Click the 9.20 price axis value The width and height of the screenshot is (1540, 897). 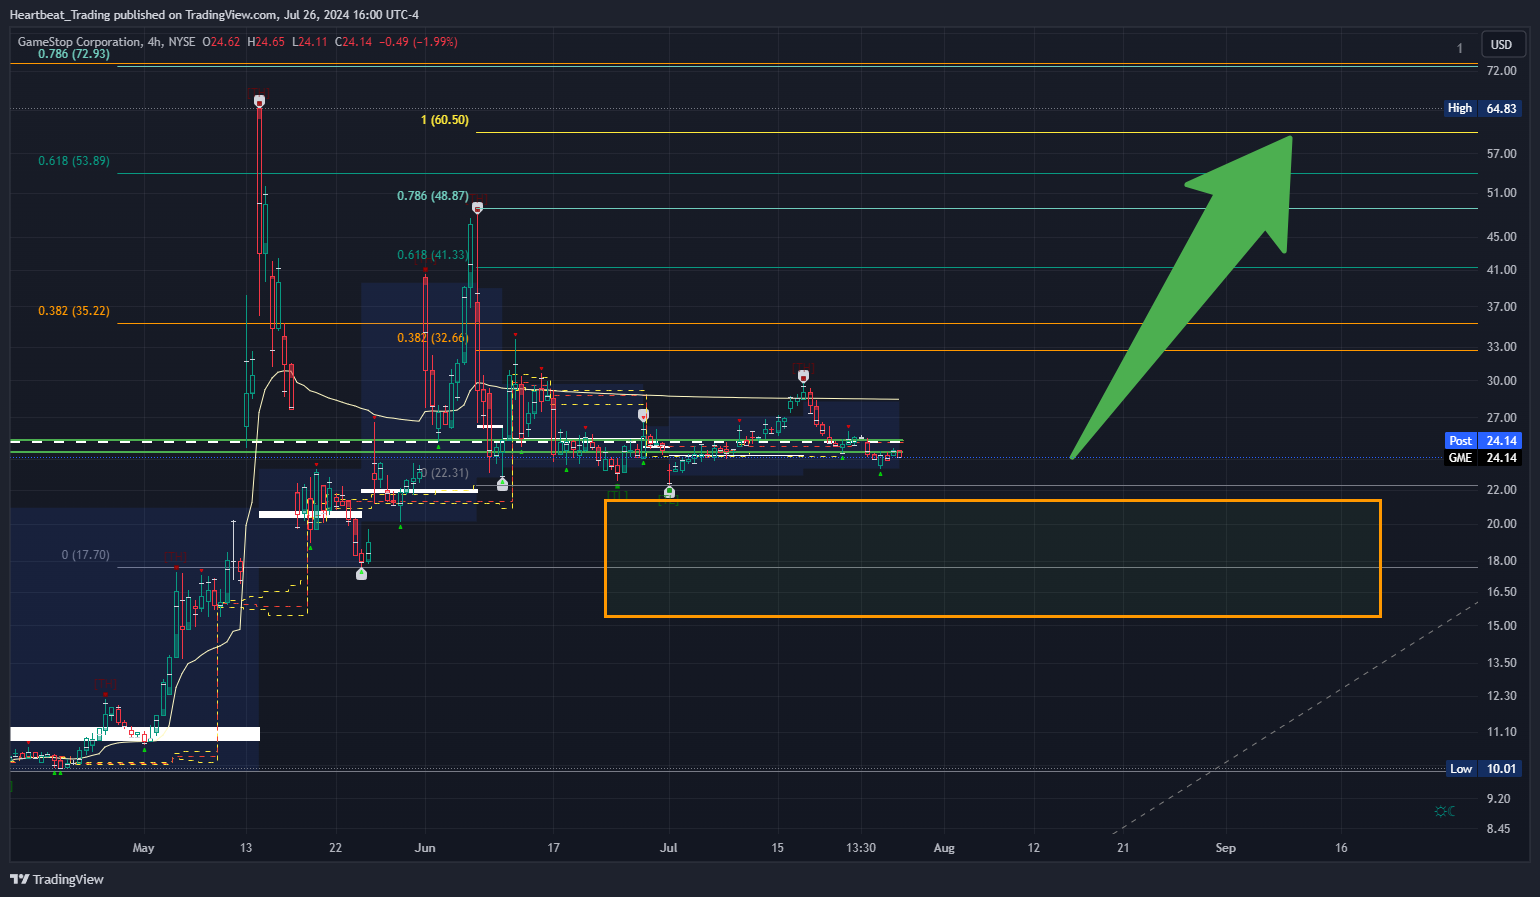pos(1499,799)
